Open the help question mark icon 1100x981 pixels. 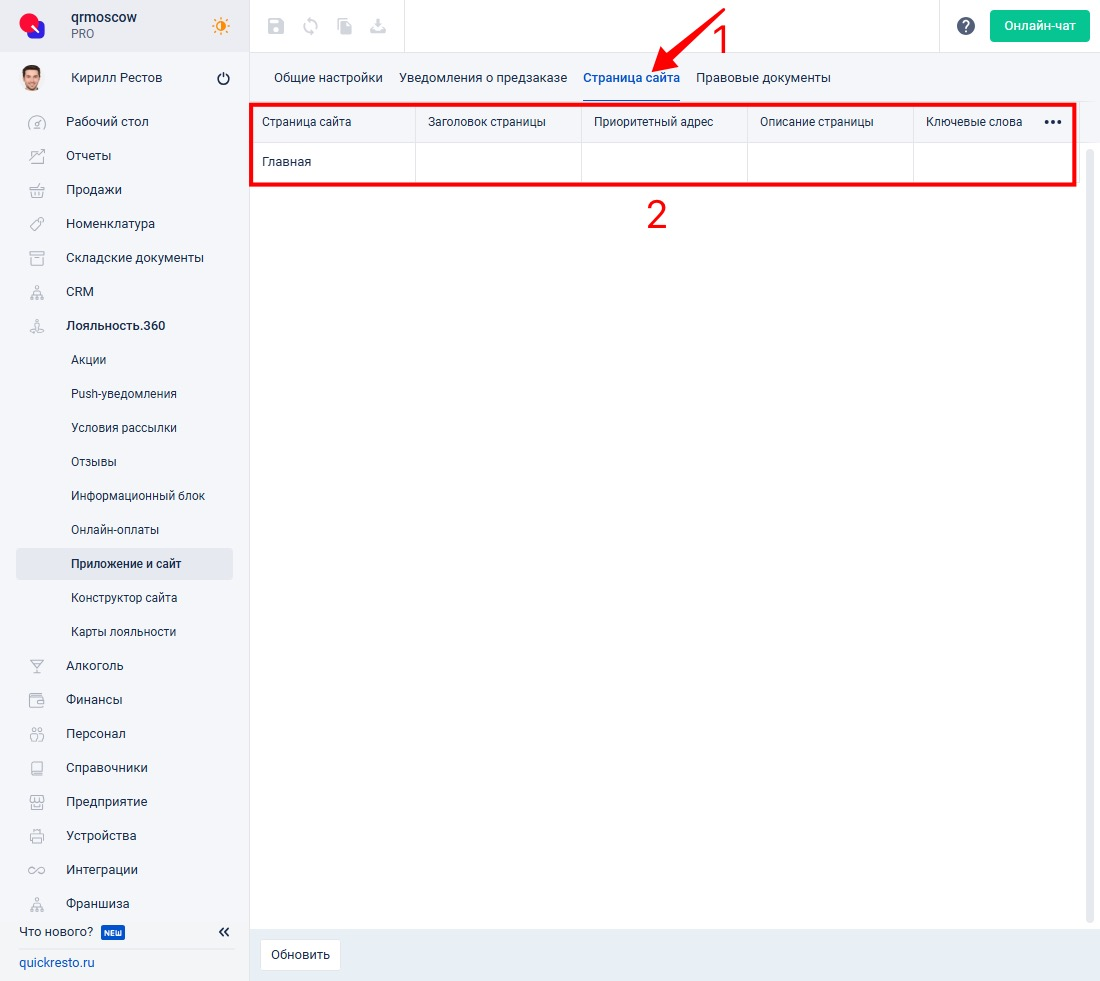tap(965, 26)
